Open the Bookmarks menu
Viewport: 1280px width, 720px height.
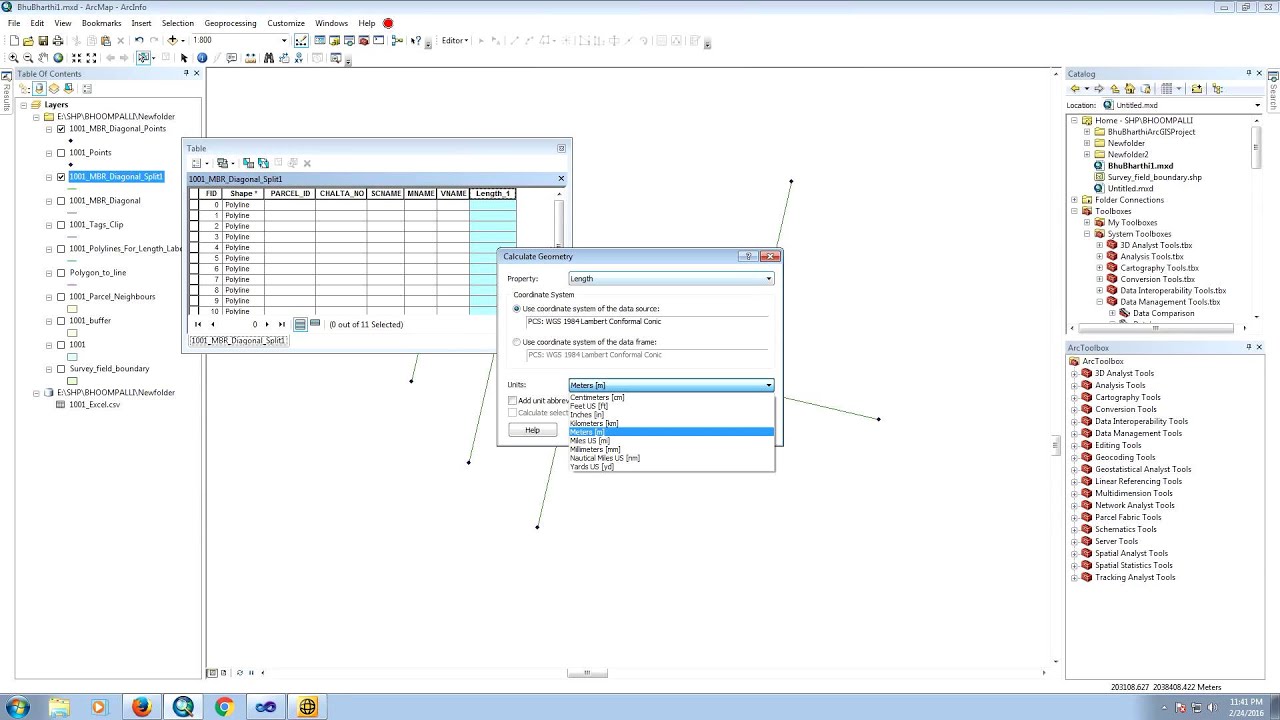pos(101,23)
